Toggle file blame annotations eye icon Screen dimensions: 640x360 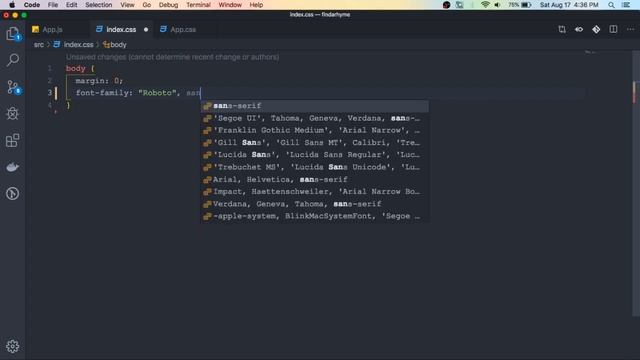click(579, 29)
